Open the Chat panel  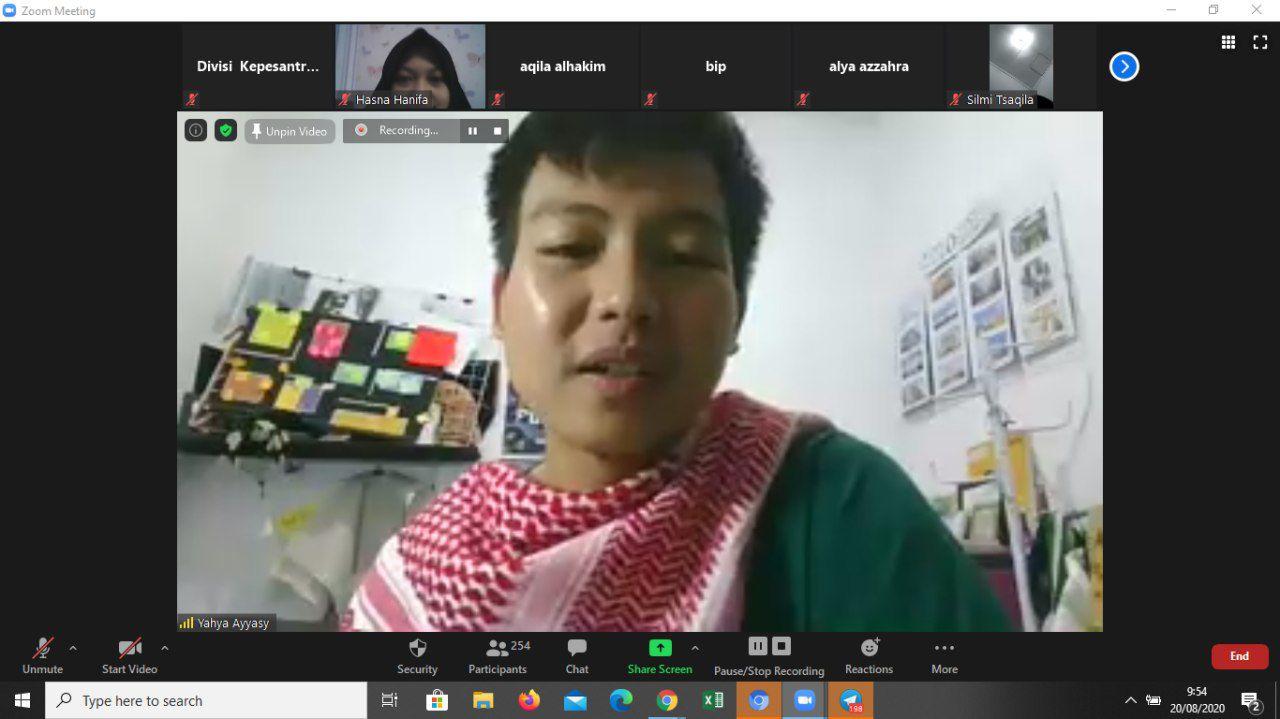point(577,655)
